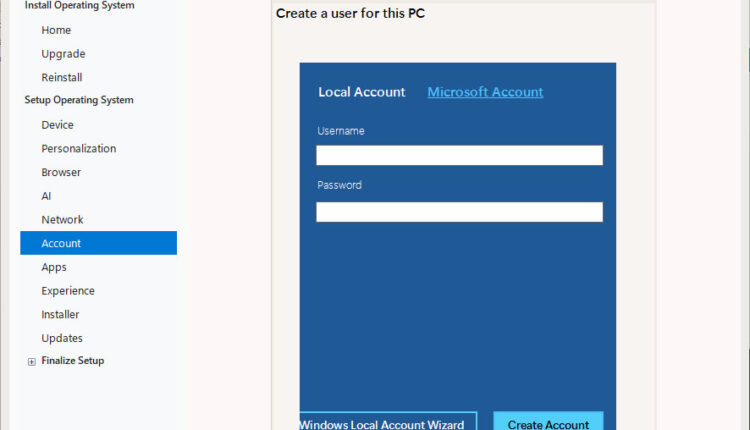
Task: Open the Updates page
Action: coord(62,338)
